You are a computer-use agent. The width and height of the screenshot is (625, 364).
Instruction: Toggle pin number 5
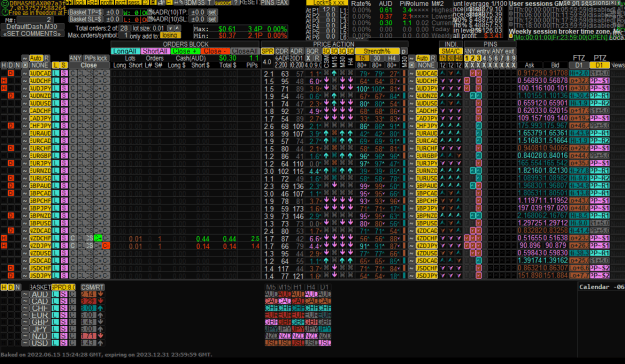[x=491, y=58]
